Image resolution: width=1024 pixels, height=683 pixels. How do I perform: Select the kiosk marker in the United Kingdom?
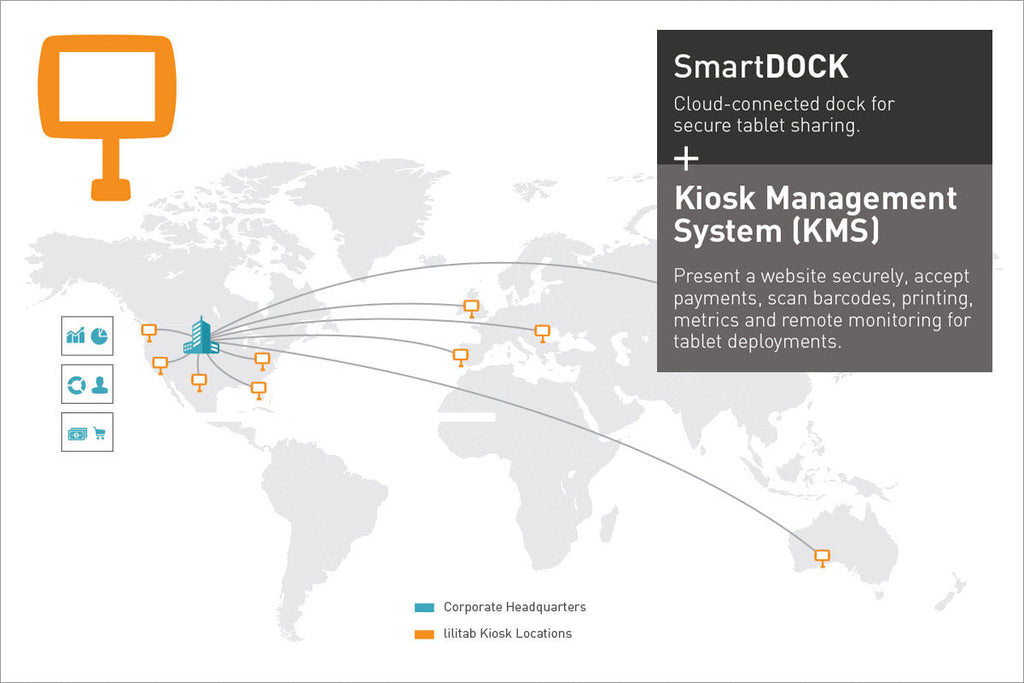click(x=471, y=308)
